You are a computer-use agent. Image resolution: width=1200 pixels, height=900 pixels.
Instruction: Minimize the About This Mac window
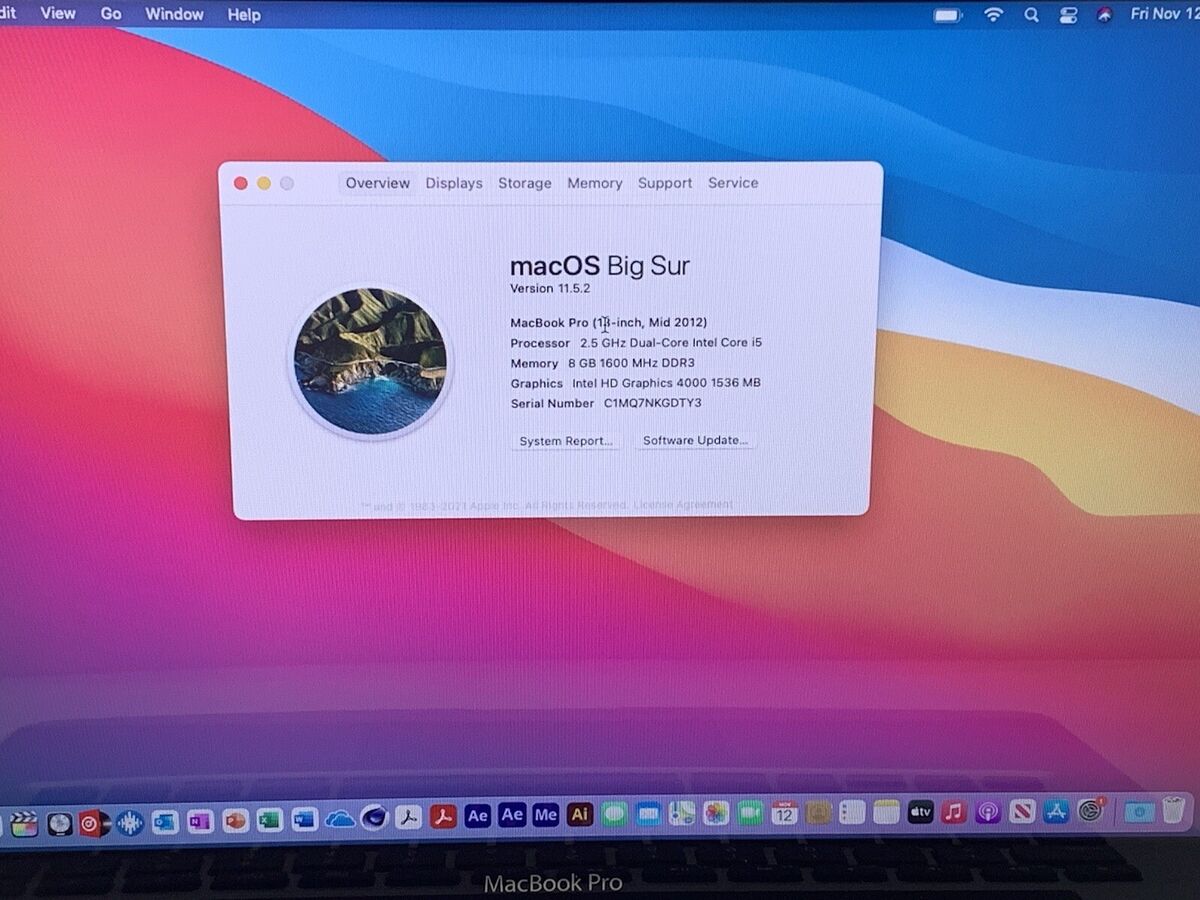pyautogui.click(x=263, y=183)
